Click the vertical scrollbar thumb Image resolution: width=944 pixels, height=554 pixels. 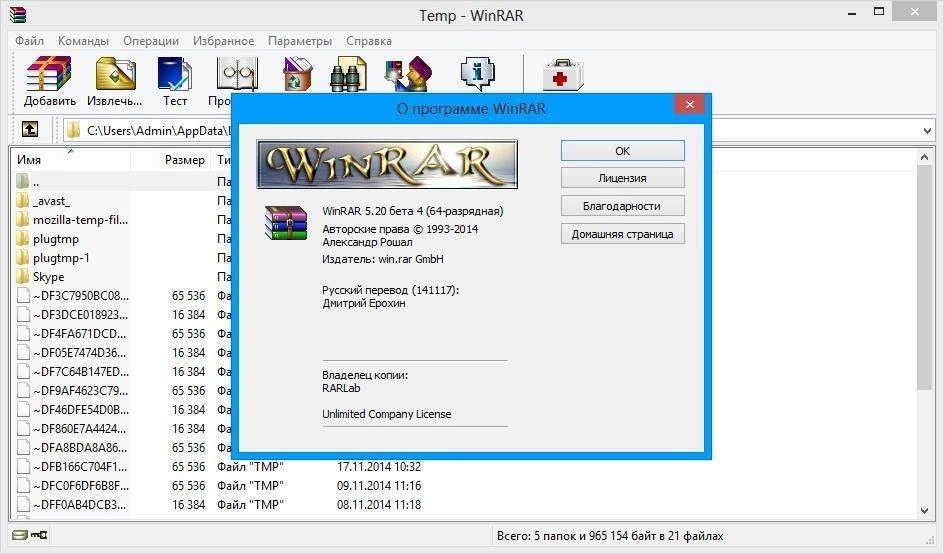tap(925, 278)
